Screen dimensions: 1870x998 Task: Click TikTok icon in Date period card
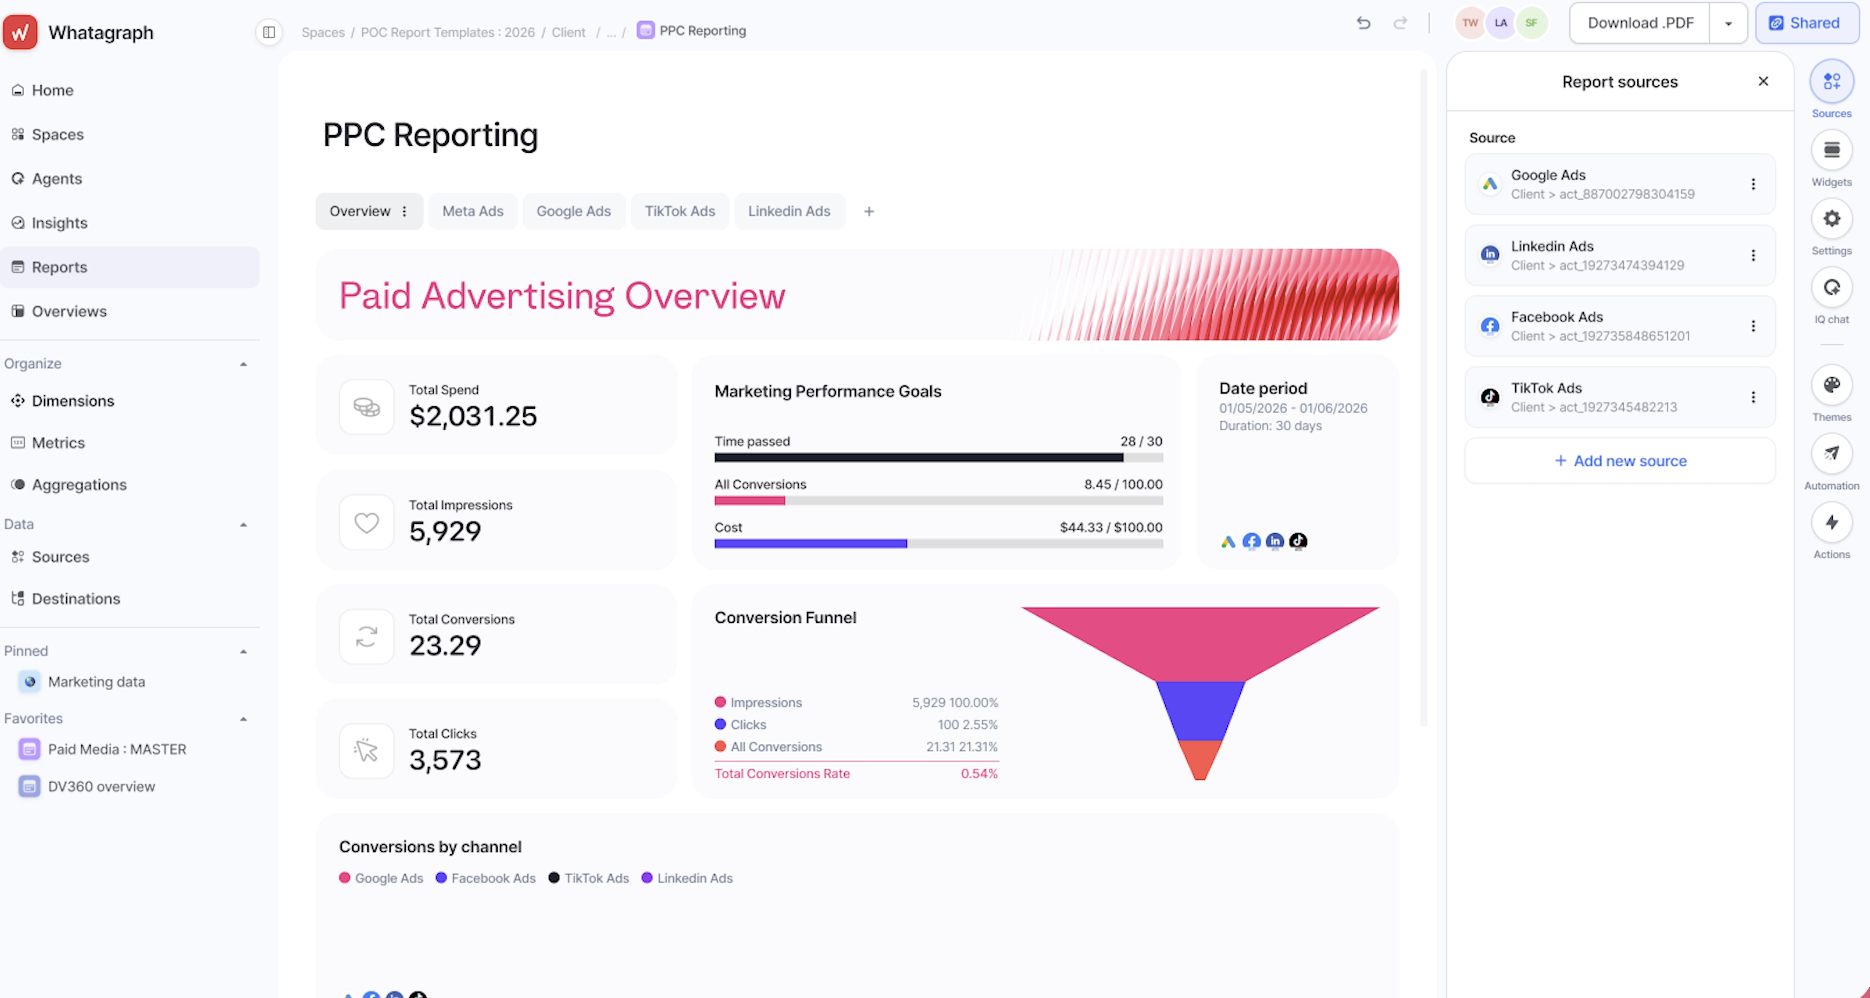tap(1298, 541)
